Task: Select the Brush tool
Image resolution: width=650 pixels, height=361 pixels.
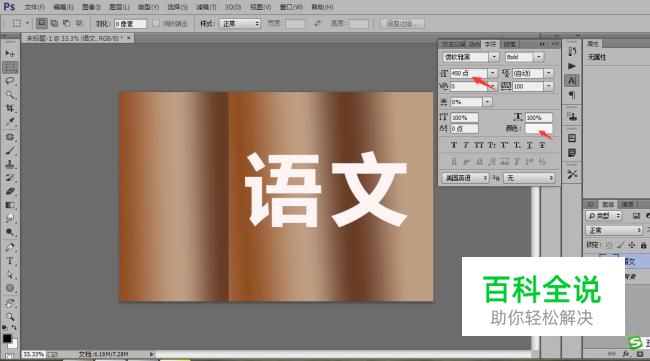Action: tap(10, 150)
